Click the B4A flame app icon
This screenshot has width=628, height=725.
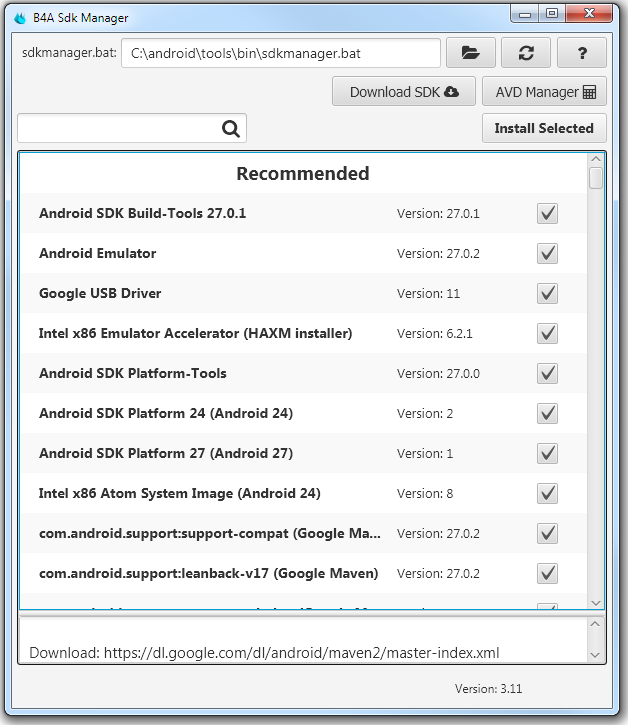click(x=20, y=18)
